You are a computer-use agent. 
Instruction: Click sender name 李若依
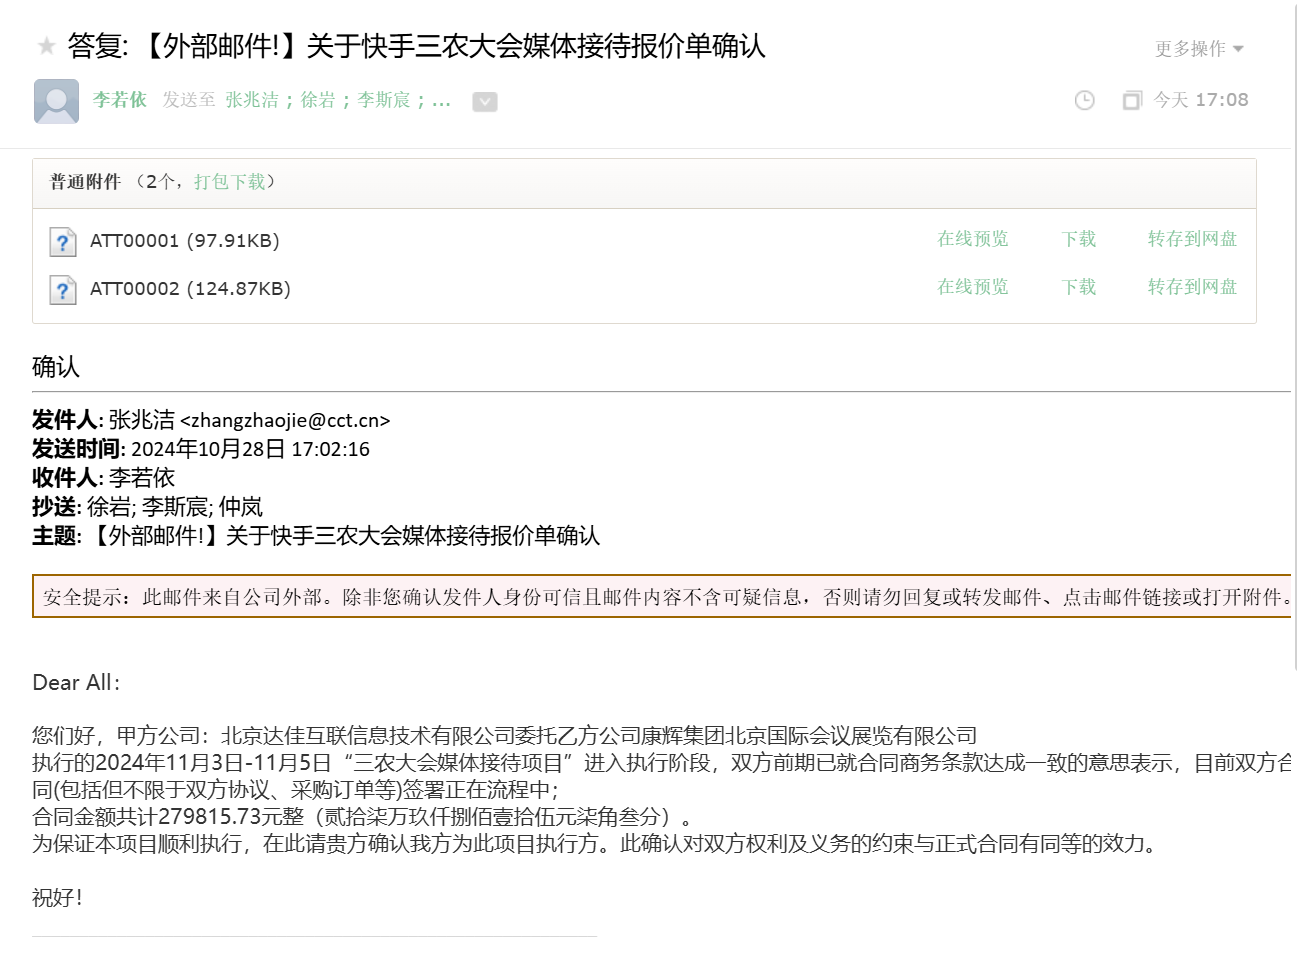click(x=120, y=100)
